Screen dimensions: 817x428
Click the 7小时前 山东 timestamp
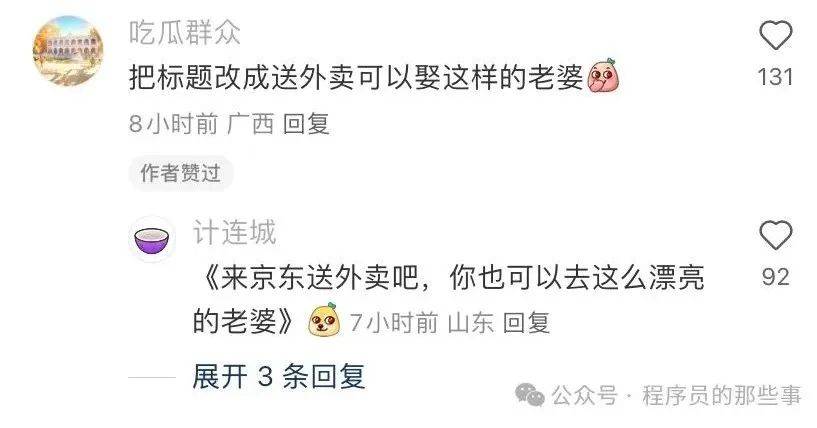(x=422, y=323)
